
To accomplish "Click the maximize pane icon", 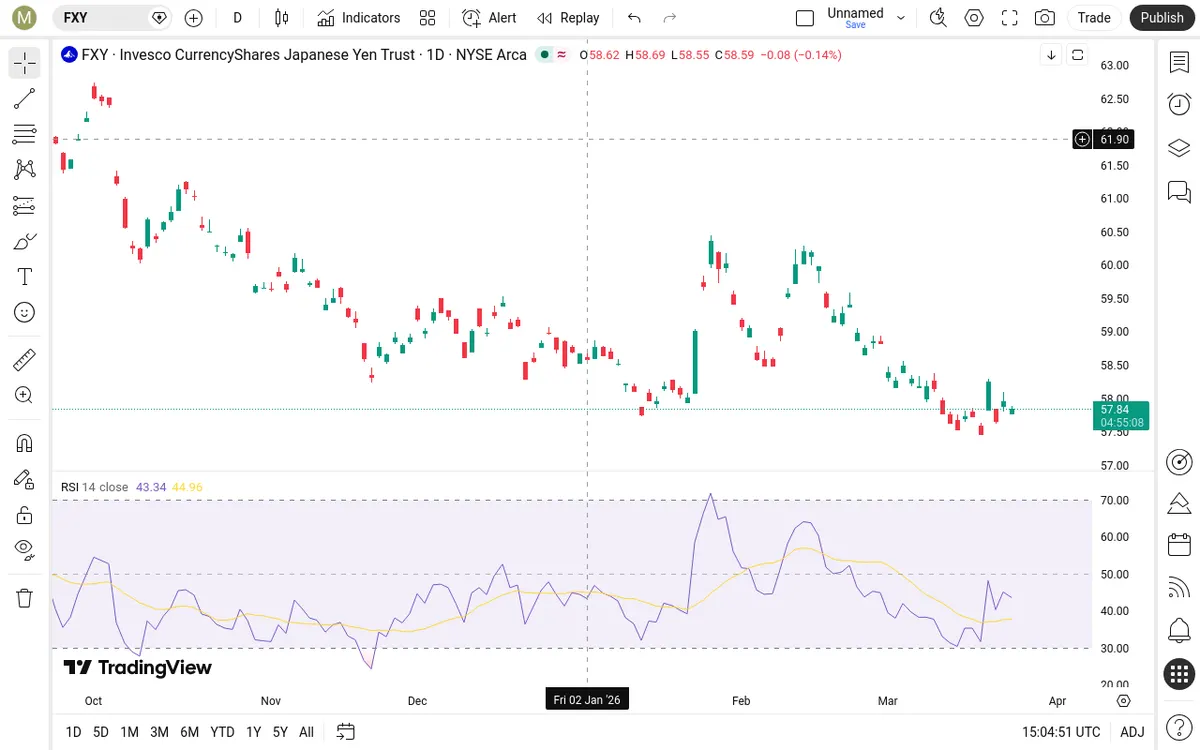I will [x=1077, y=55].
